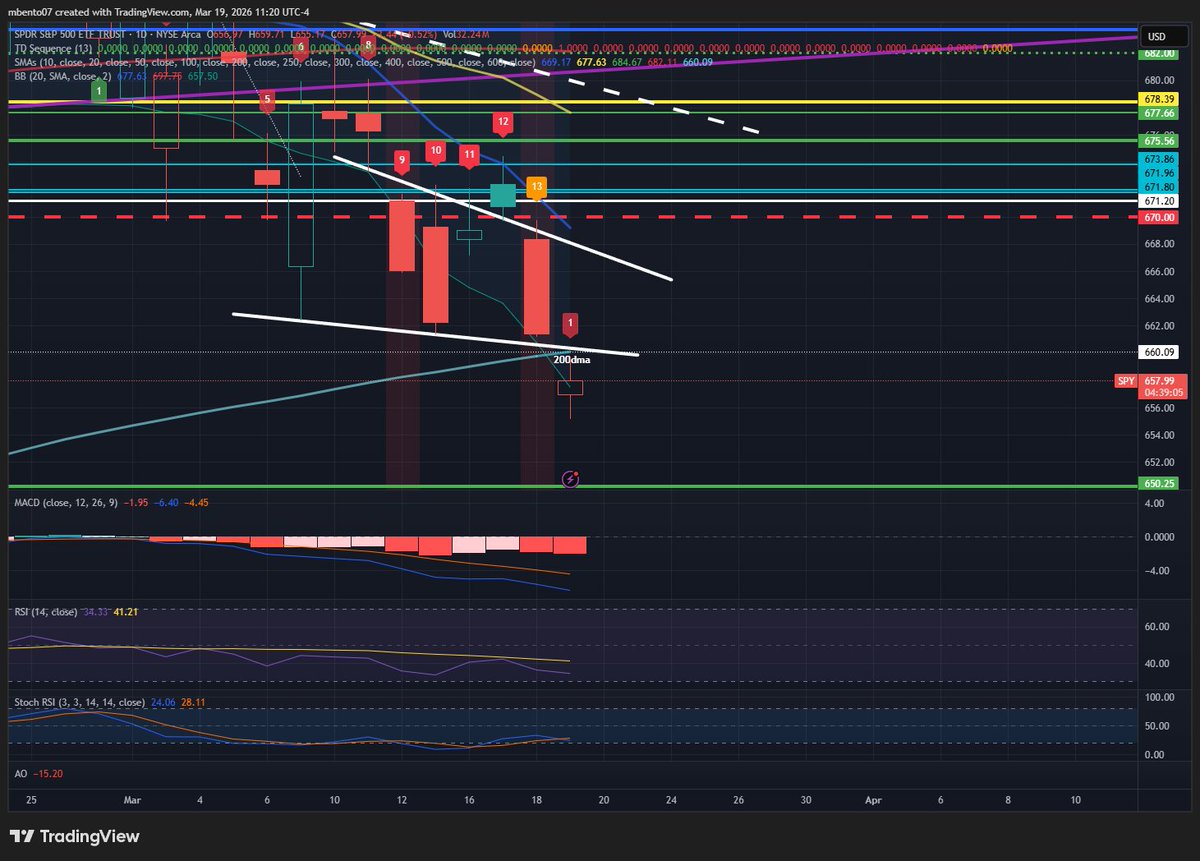Click the Mar label on date axis
The width and height of the screenshot is (1200, 861).
click(x=133, y=800)
